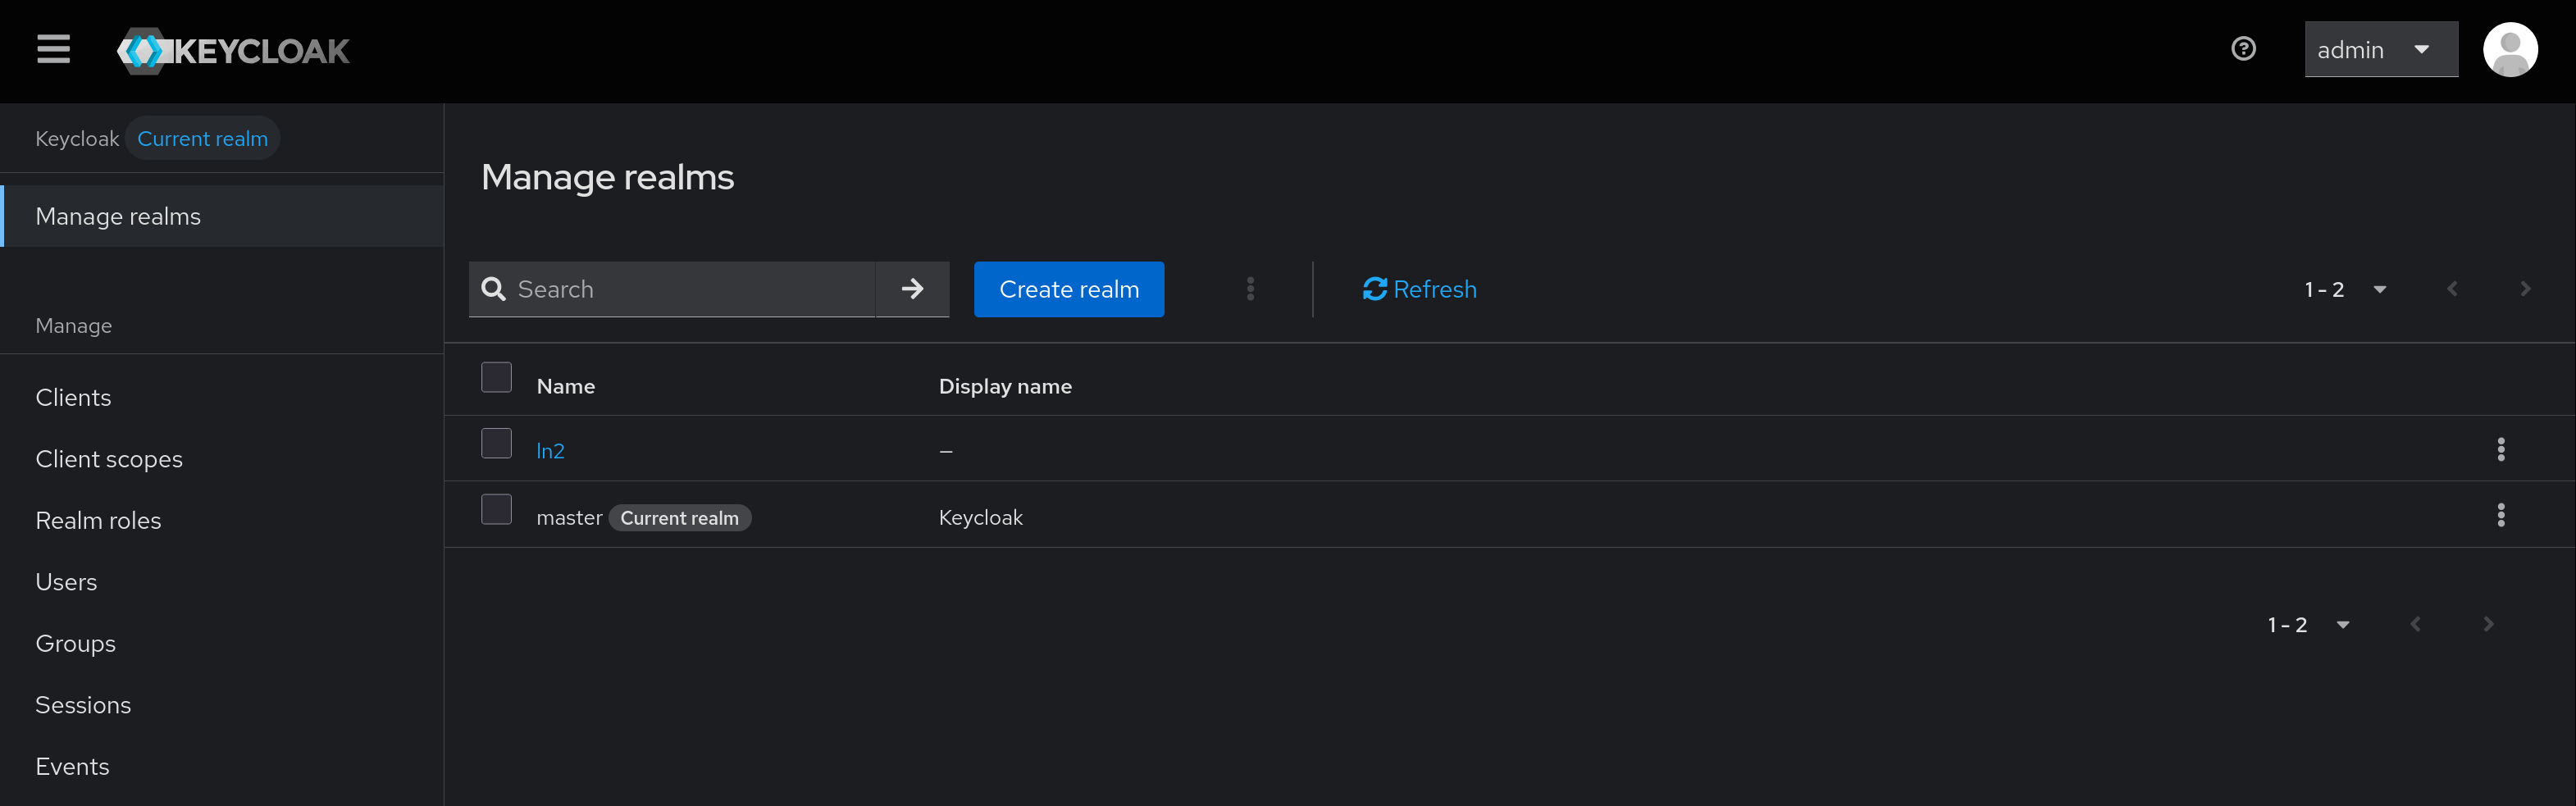Toggle the hamburger sidebar menu
2576x806 pixels.
pos(53,49)
